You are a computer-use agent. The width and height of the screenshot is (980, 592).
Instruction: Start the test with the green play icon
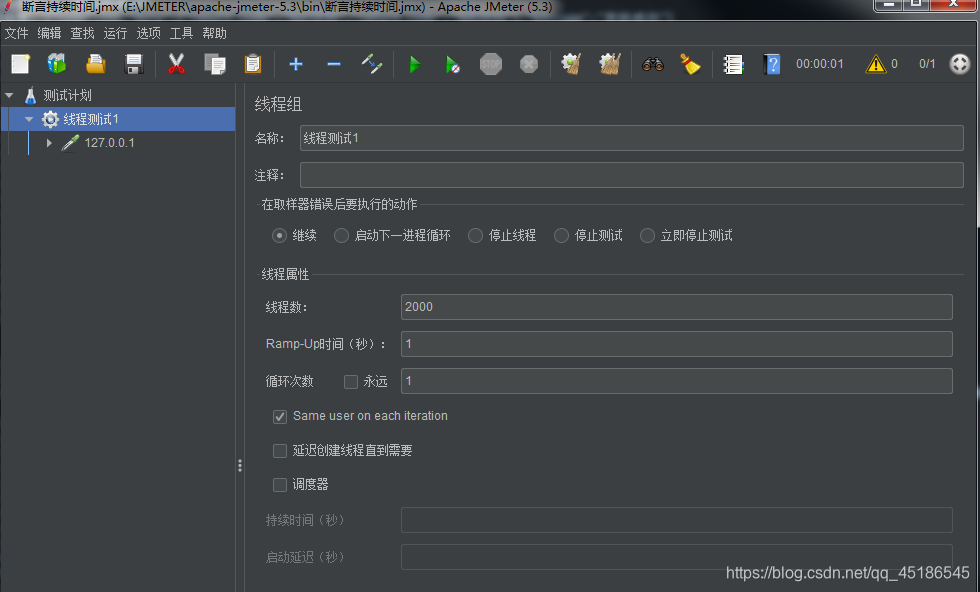(415, 64)
